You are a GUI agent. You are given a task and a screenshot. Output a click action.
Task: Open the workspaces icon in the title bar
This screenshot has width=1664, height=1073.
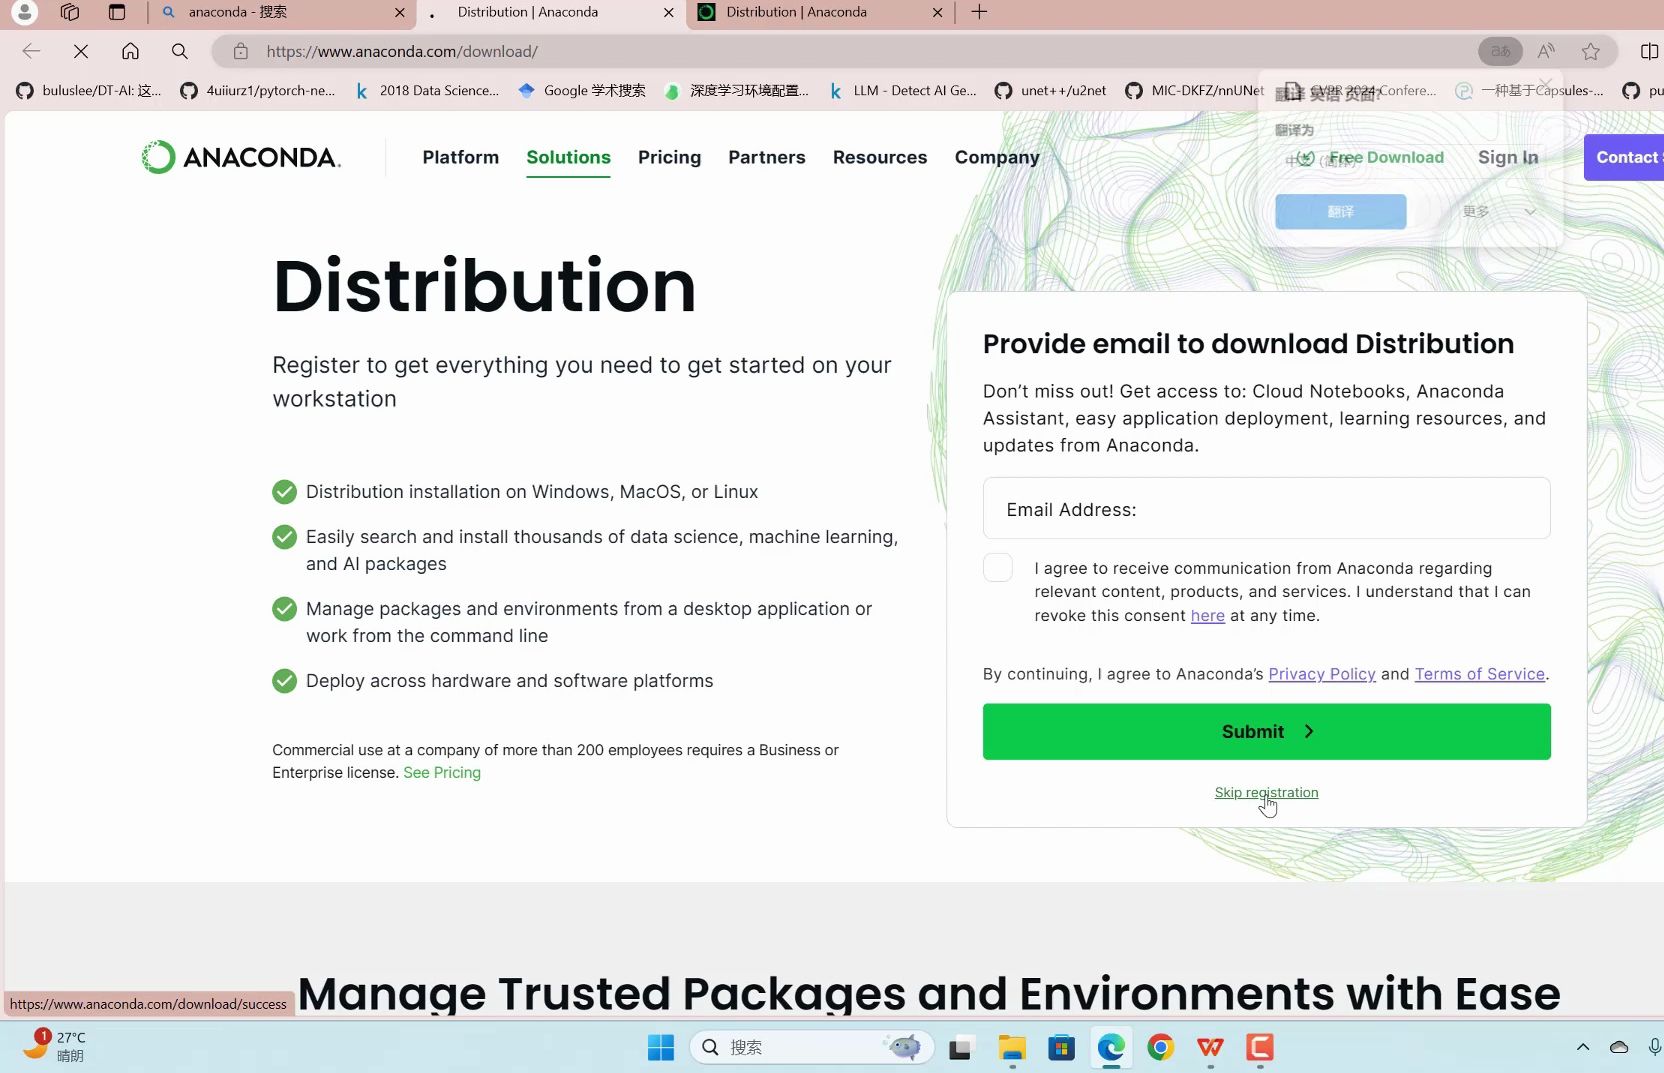click(x=70, y=12)
